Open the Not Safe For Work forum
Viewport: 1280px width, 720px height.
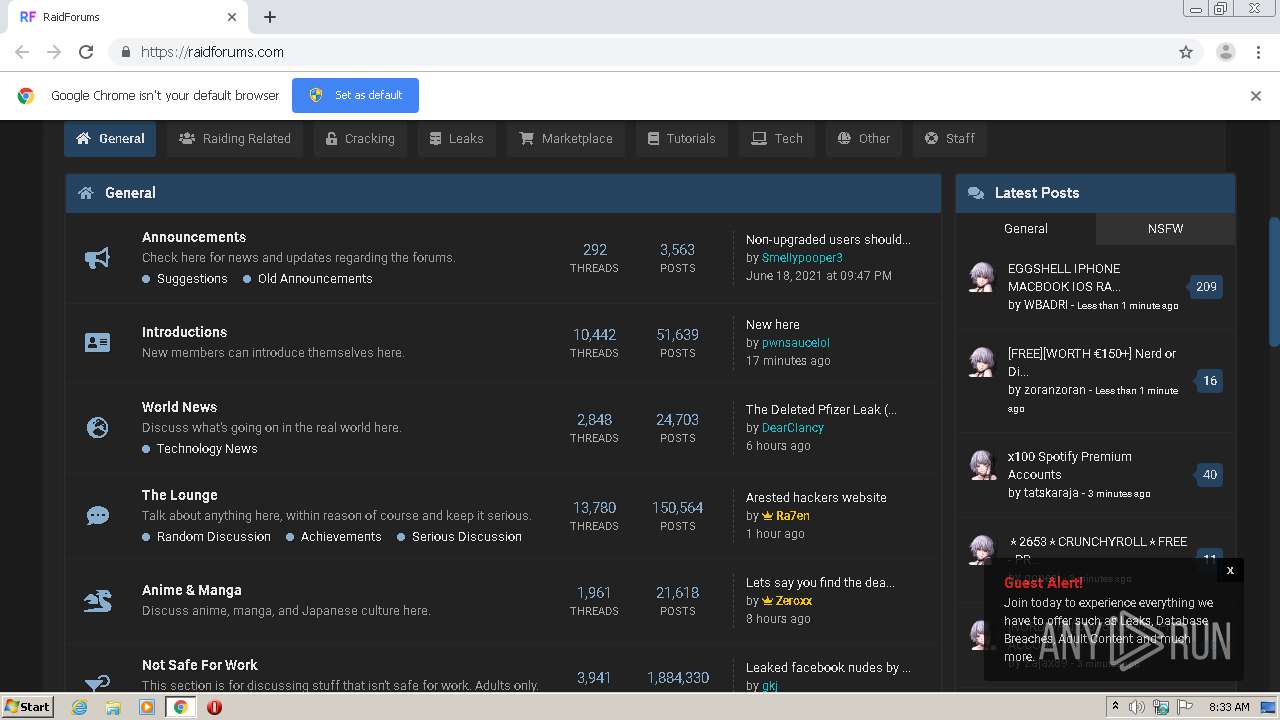200,665
